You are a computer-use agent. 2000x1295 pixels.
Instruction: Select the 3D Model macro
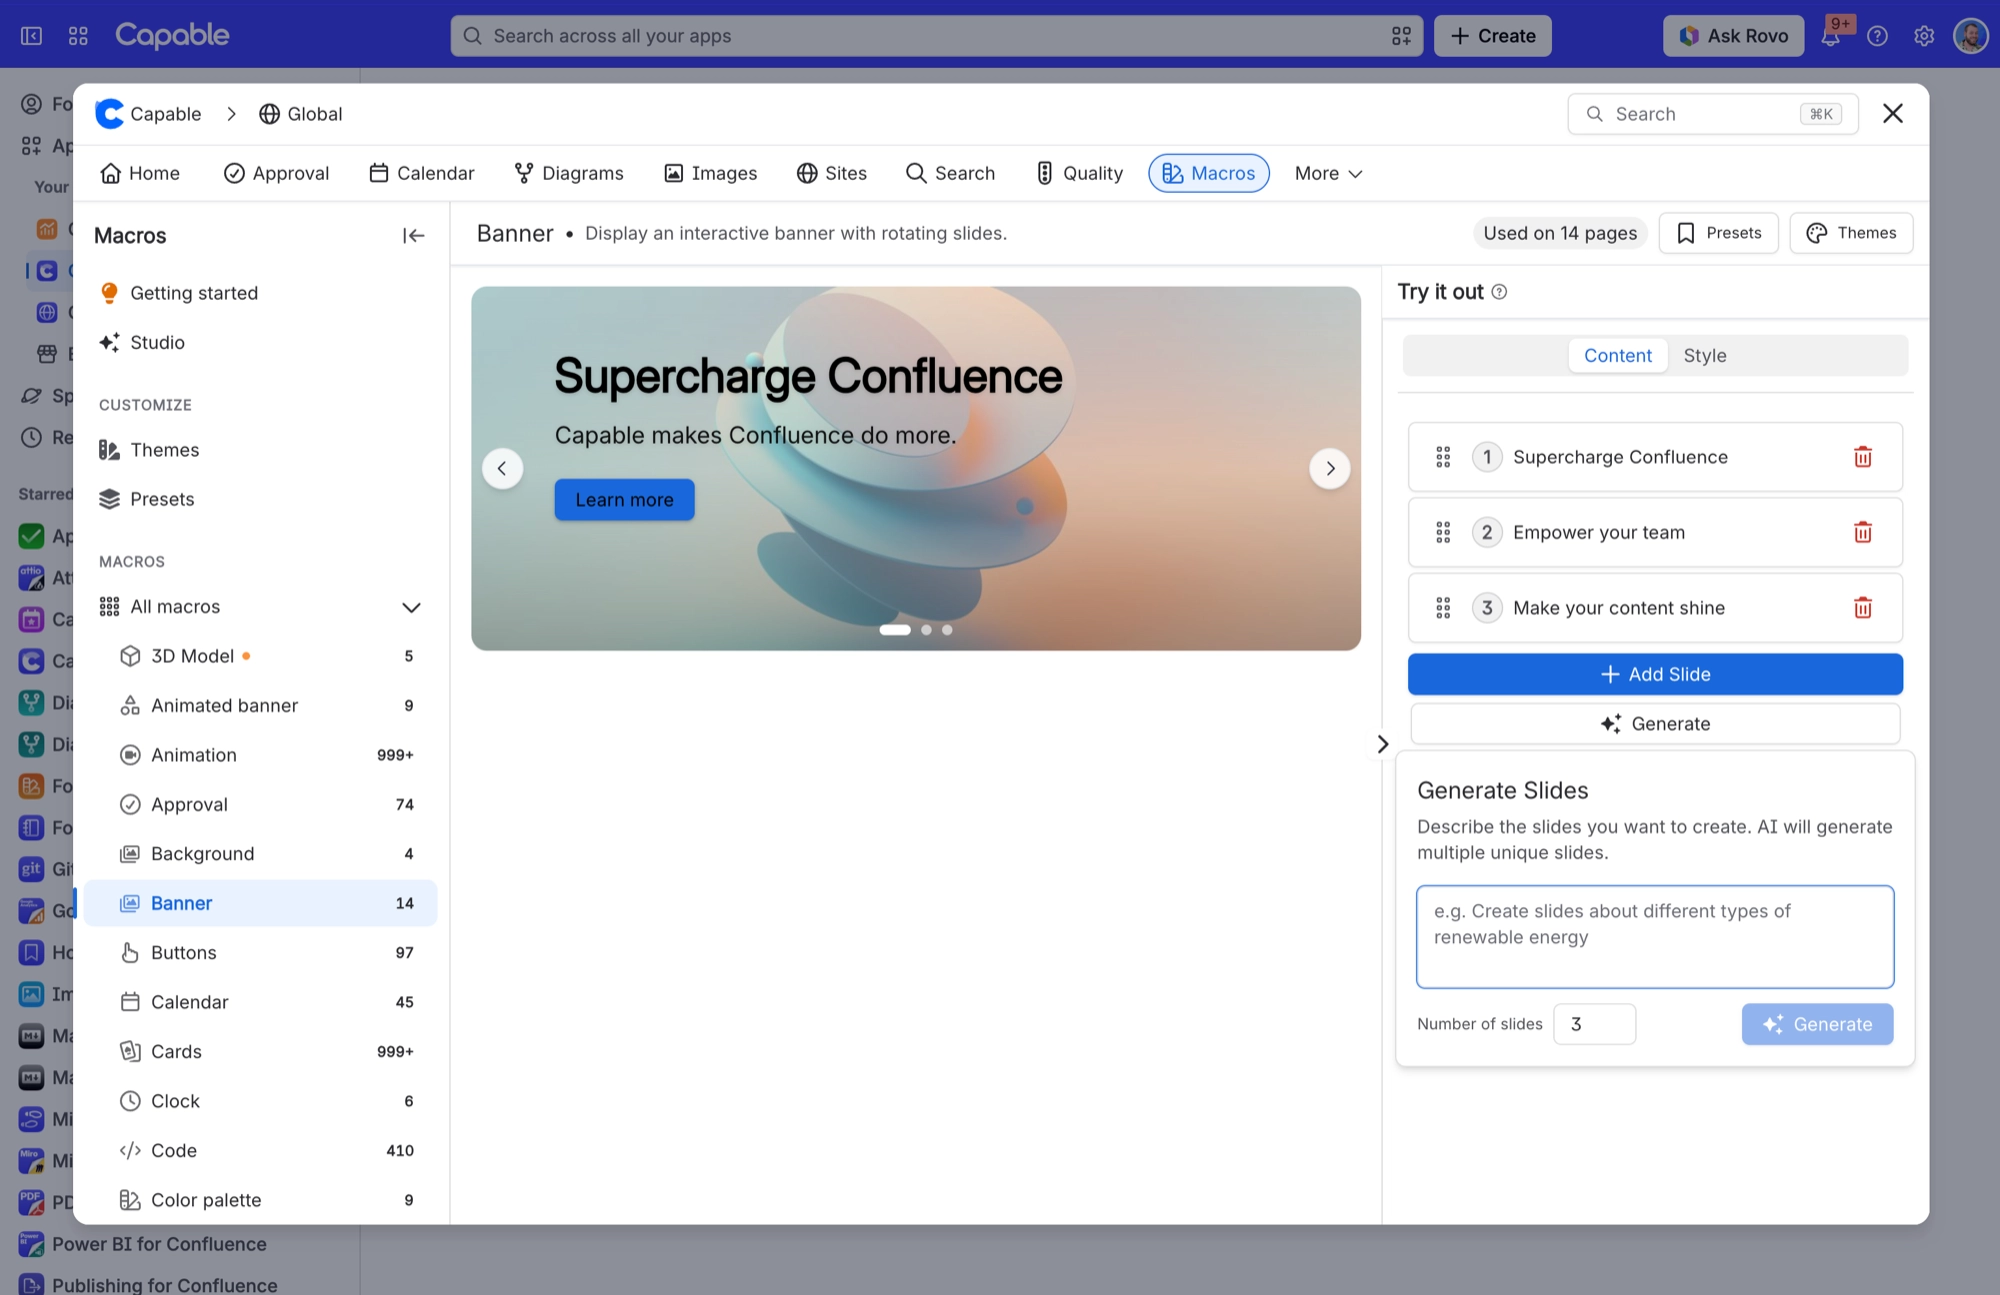(261, 656)
